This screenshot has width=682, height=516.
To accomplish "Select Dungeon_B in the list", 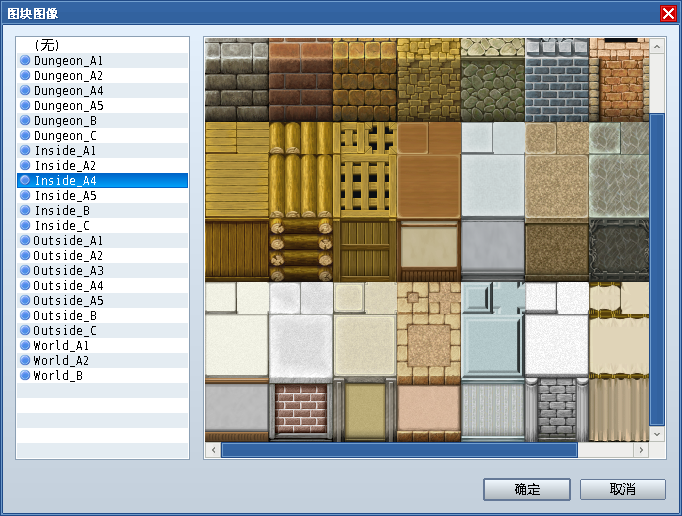I will click(x=103, y=121).
